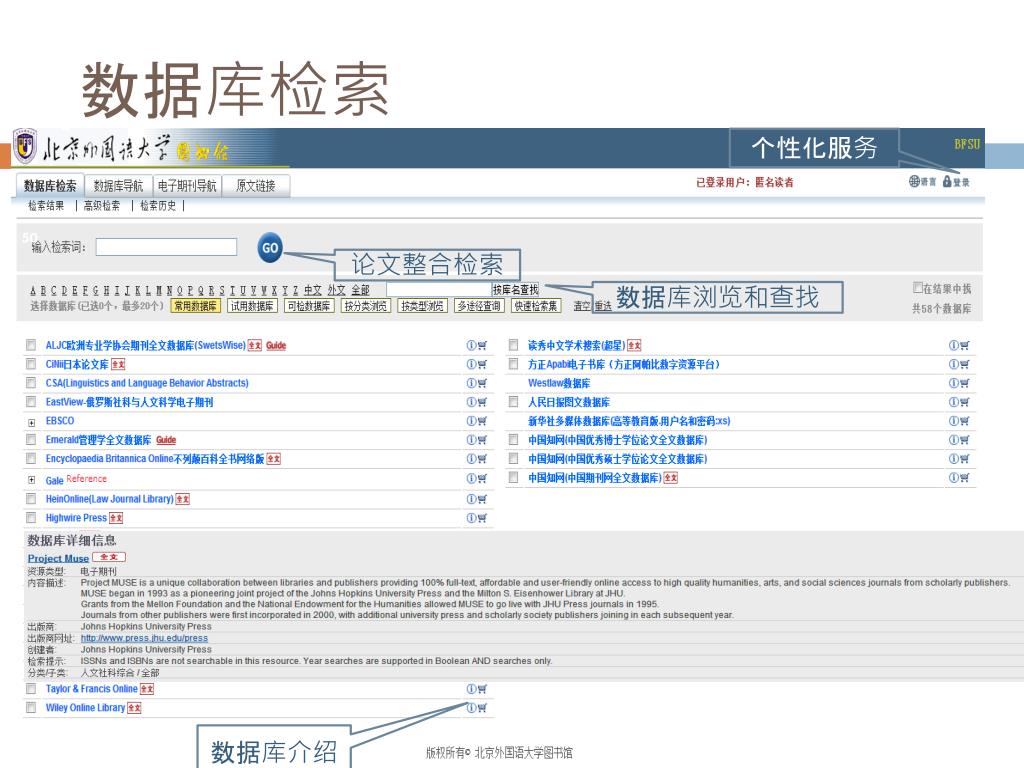This screenshot has width=1024, height=768.
Task: Click cart icon for 中国知网博士学位论文库
Action: coord(965,440)
